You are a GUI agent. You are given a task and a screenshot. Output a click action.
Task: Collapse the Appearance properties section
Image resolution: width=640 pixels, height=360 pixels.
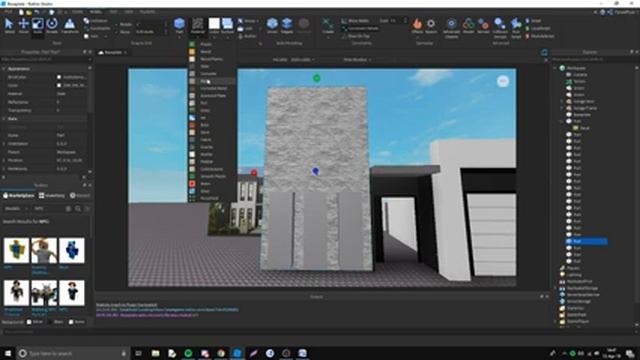click(4, 69)
